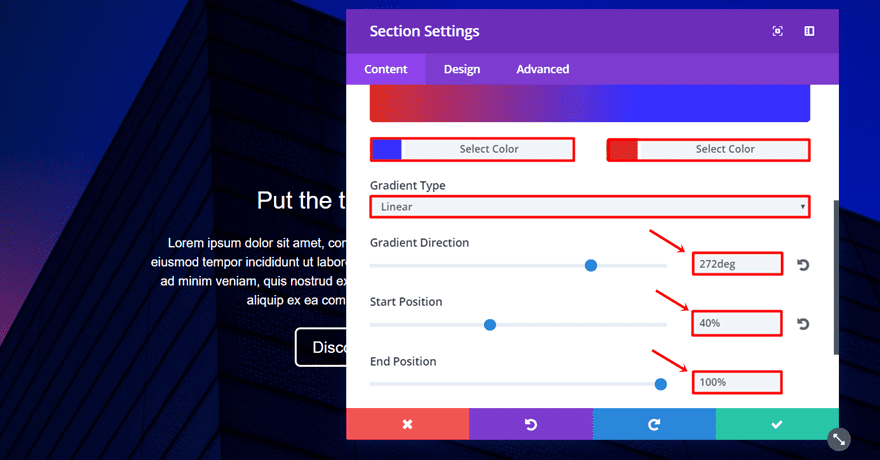The height and width of the screenshot is (460, 880).
Task: Redo the change in footer
Action: (x=654, y=424)
